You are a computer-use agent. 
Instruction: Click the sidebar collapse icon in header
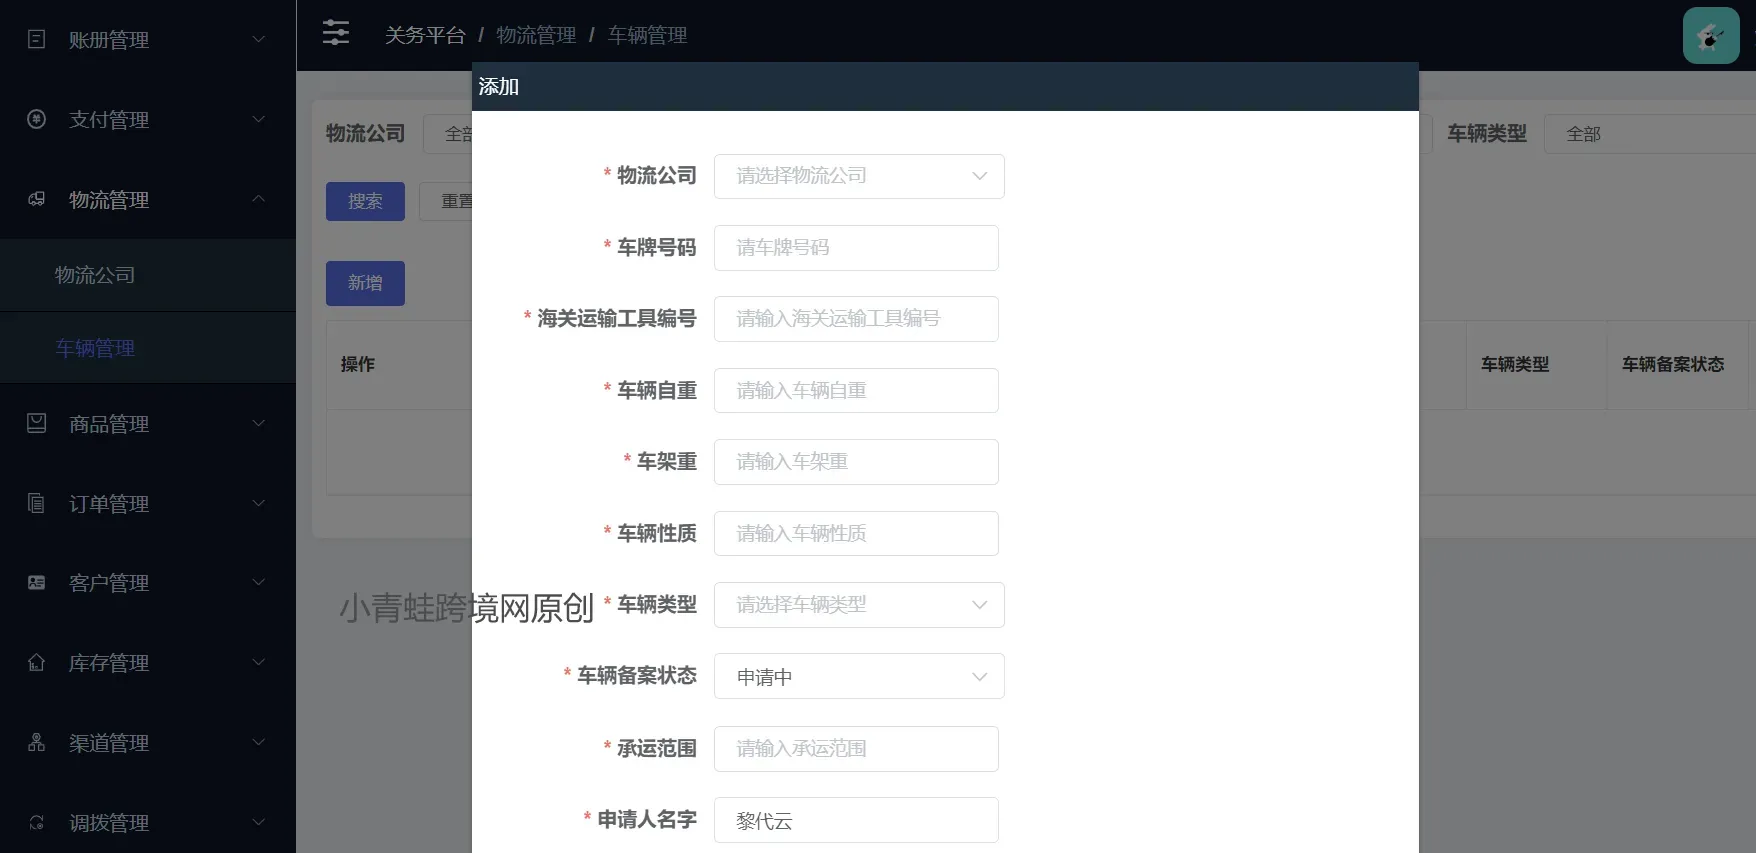point(336,33)
